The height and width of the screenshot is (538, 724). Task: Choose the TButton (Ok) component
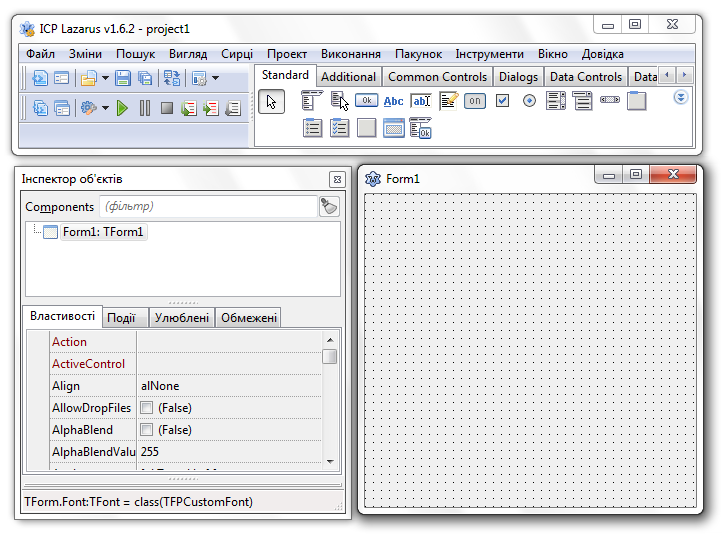pyautogui.click(x=367, y=100)
